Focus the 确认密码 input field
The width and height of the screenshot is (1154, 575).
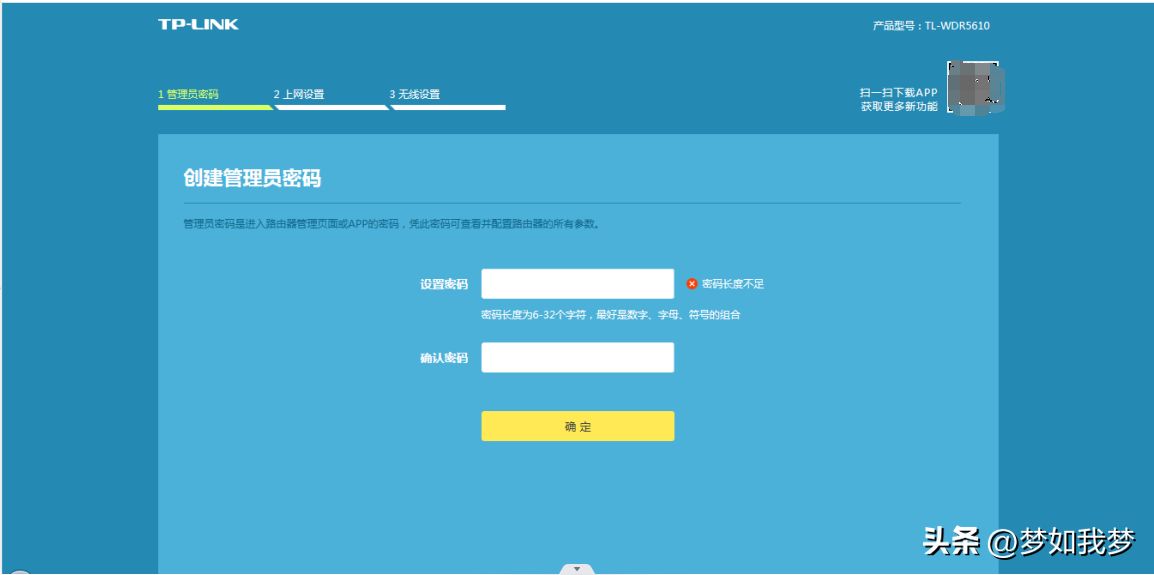pyautogui.click(x=577, y=357)
